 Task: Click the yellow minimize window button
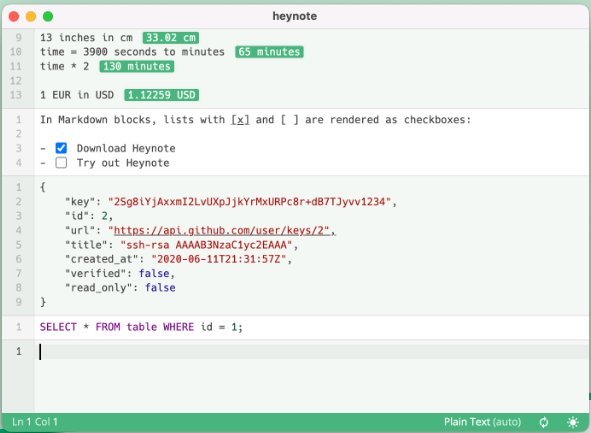[x=31, y=16]
